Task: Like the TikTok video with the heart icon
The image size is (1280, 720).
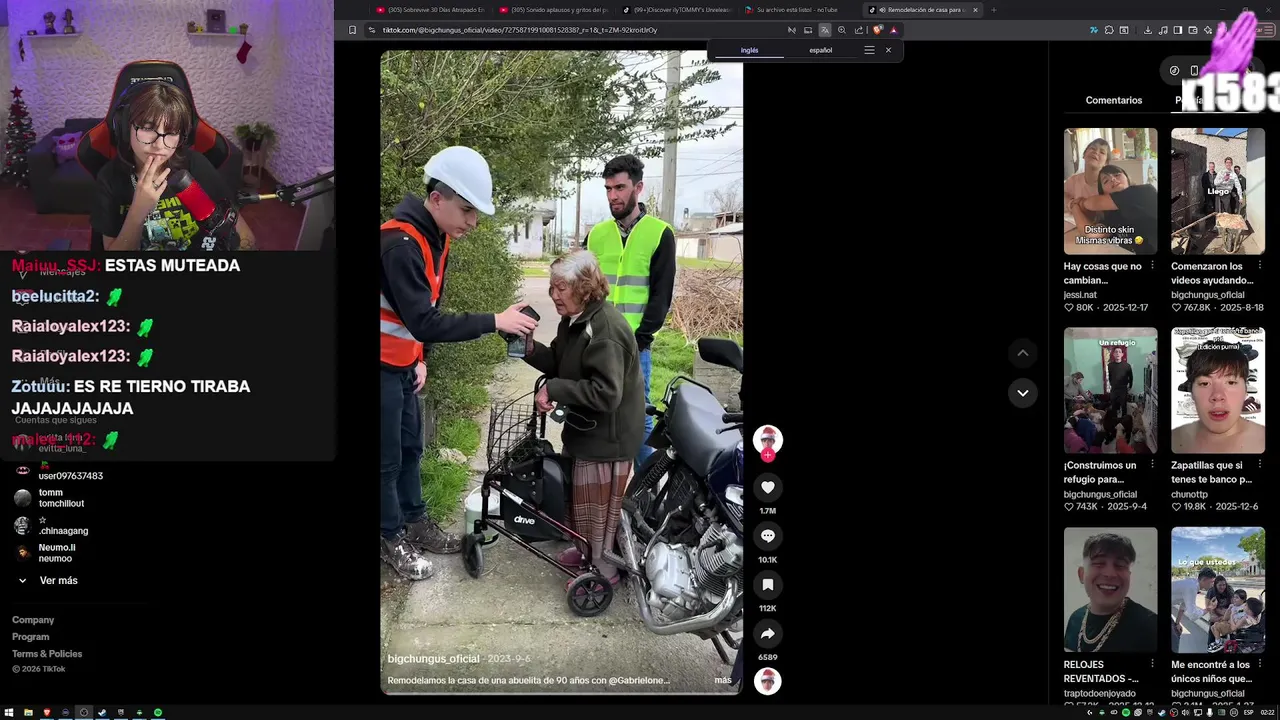Action: (x=767, y=487)
